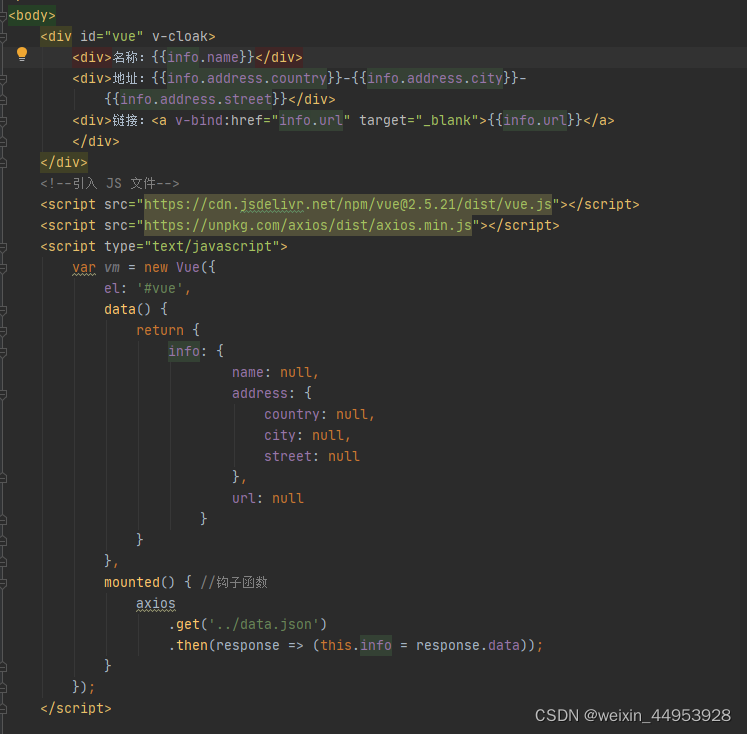Screen dimensions: 747x734
Task: Open the unpkg axios.min.js URL
Action: click(308, 226)
